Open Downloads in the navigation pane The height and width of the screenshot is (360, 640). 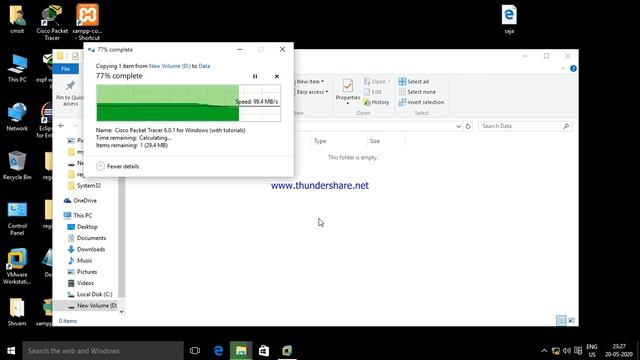coord(86,249)
